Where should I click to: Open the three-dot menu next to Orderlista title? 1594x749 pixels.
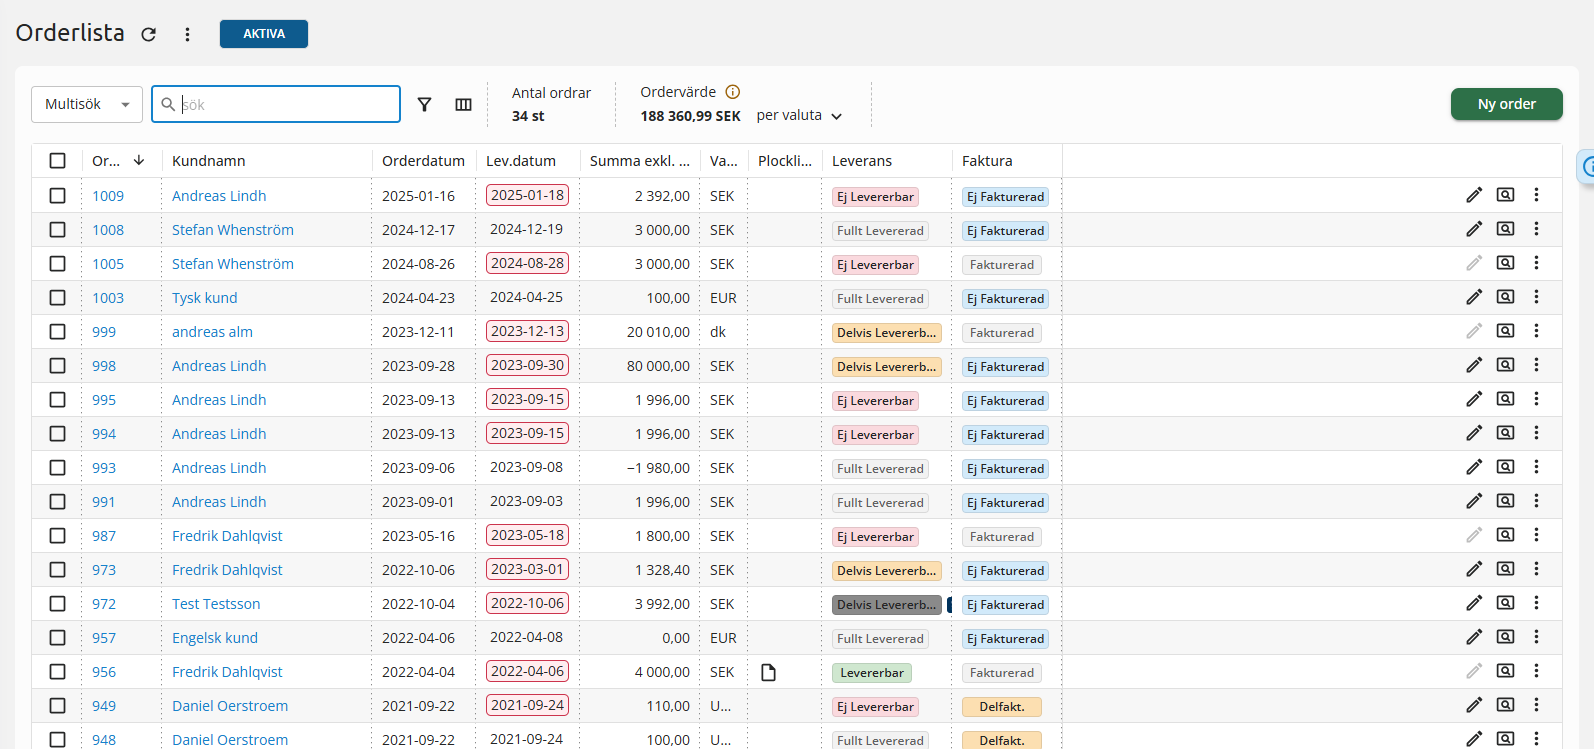coord(187,34)
